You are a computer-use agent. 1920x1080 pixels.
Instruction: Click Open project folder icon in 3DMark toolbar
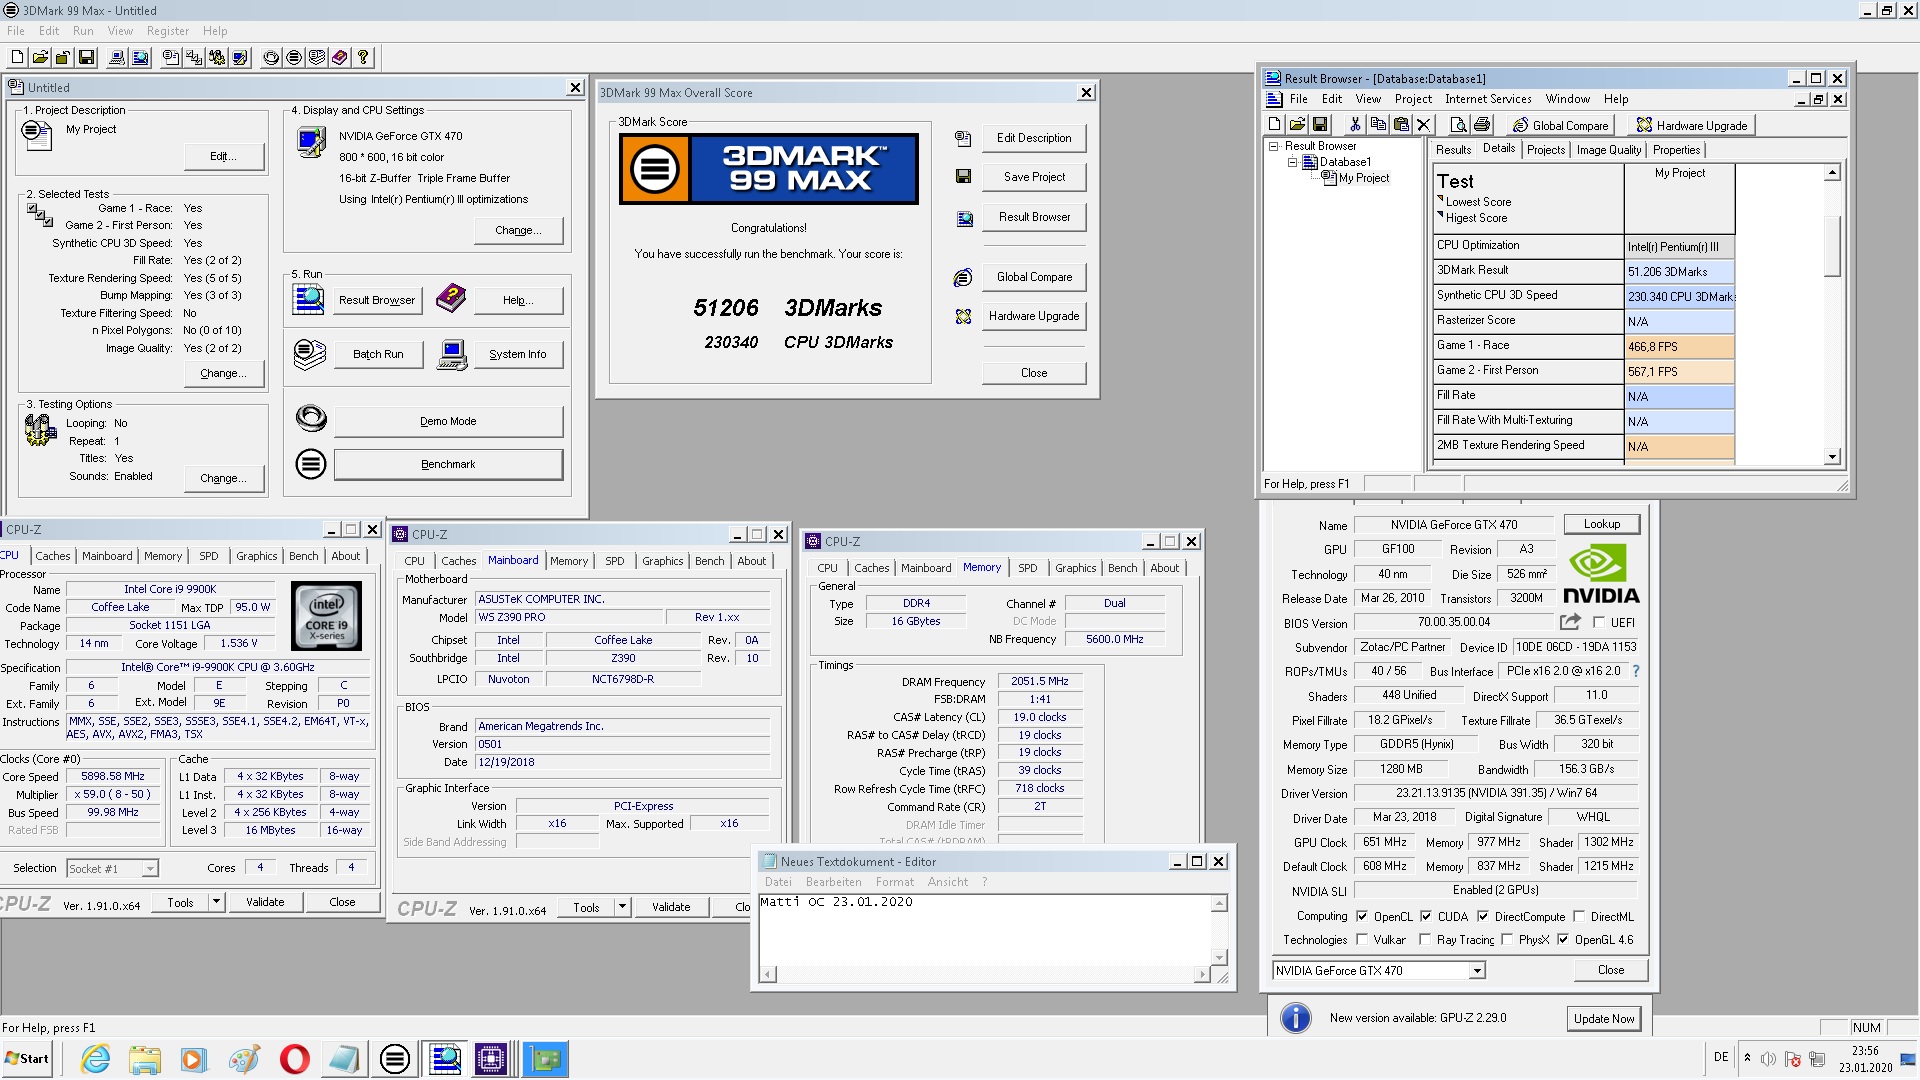point(40,58)
